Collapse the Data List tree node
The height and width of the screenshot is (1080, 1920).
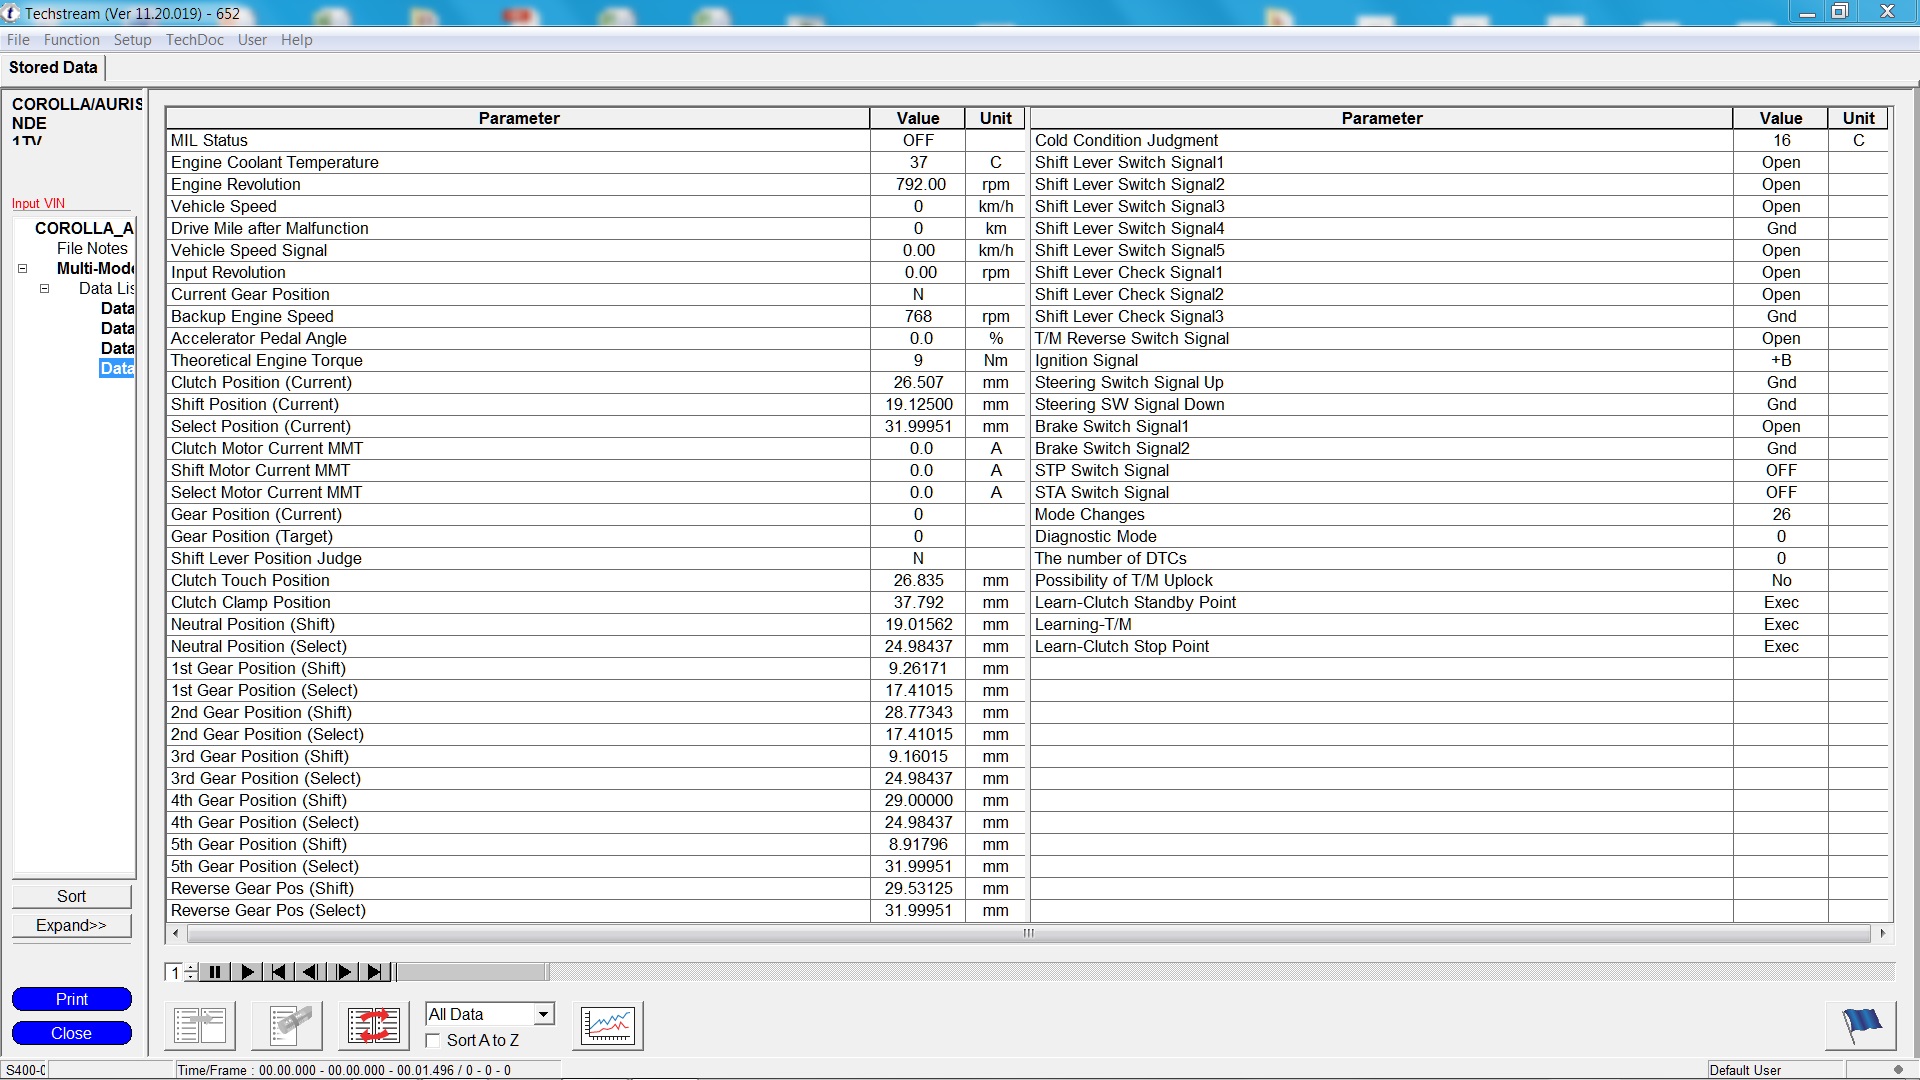coord(44,289)
